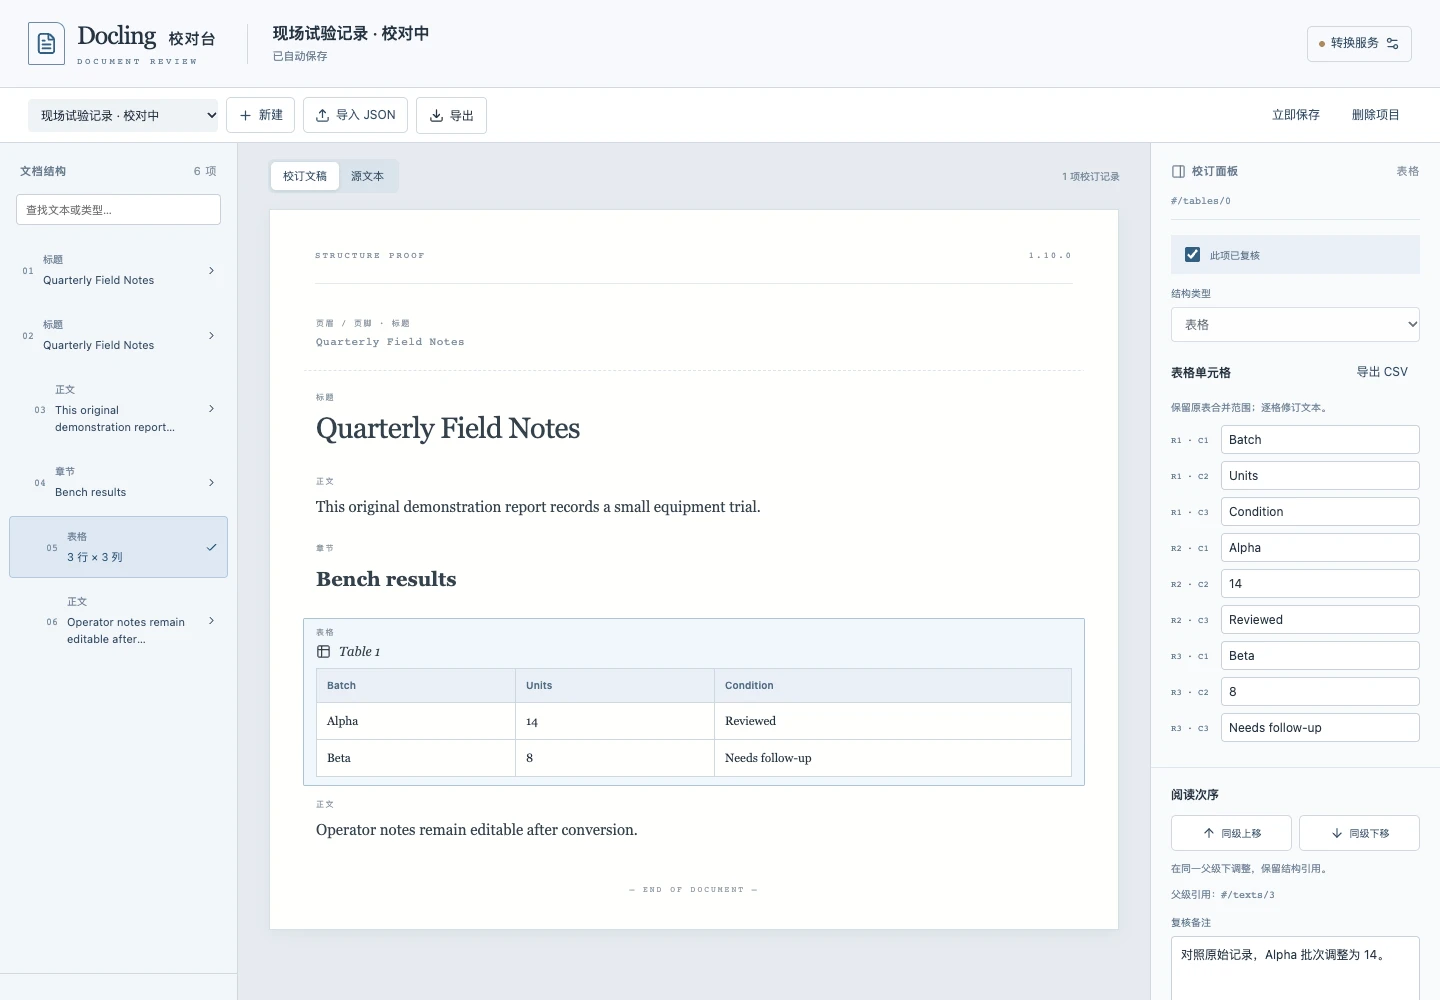The height and width of the screenshot is (1000, 1440).
Task: Click the Operator notes remain editable paragraph
Action: click(x=477, y=830)
